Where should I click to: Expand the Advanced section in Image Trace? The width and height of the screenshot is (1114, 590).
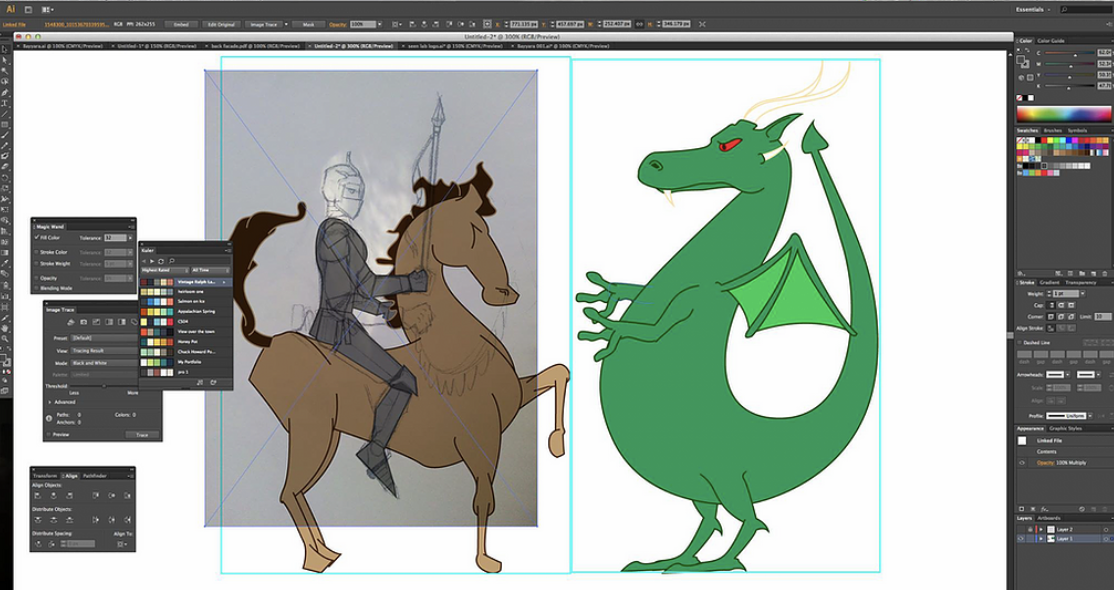pos(49,402)
